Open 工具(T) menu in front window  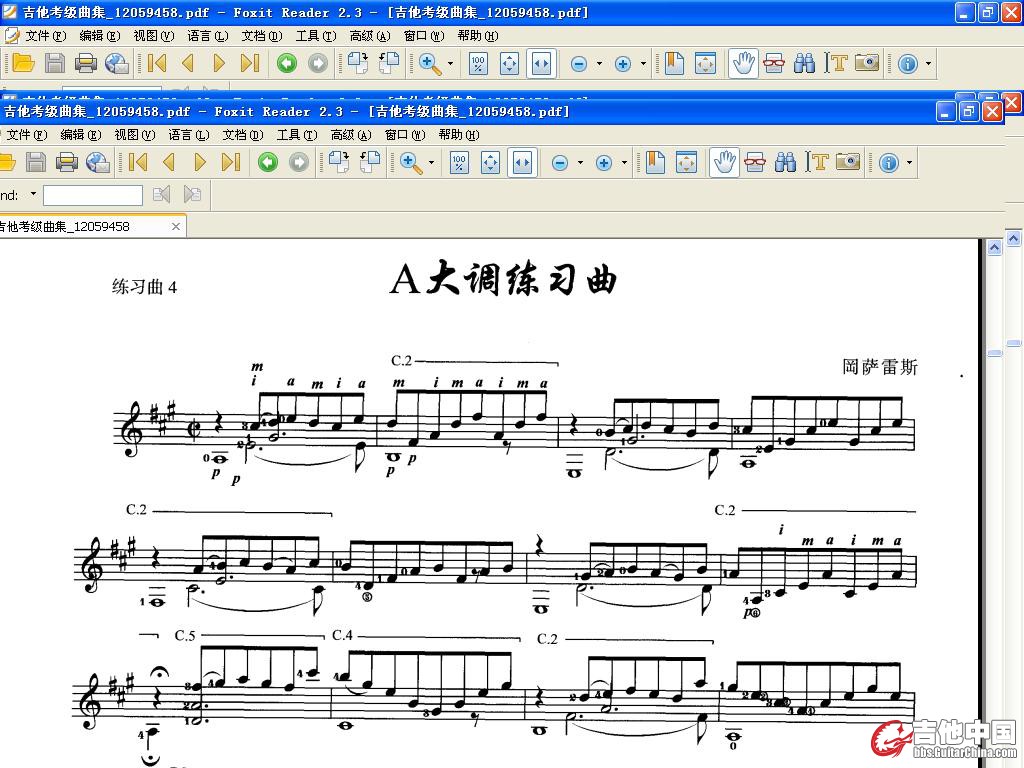(x=297, y=135)
